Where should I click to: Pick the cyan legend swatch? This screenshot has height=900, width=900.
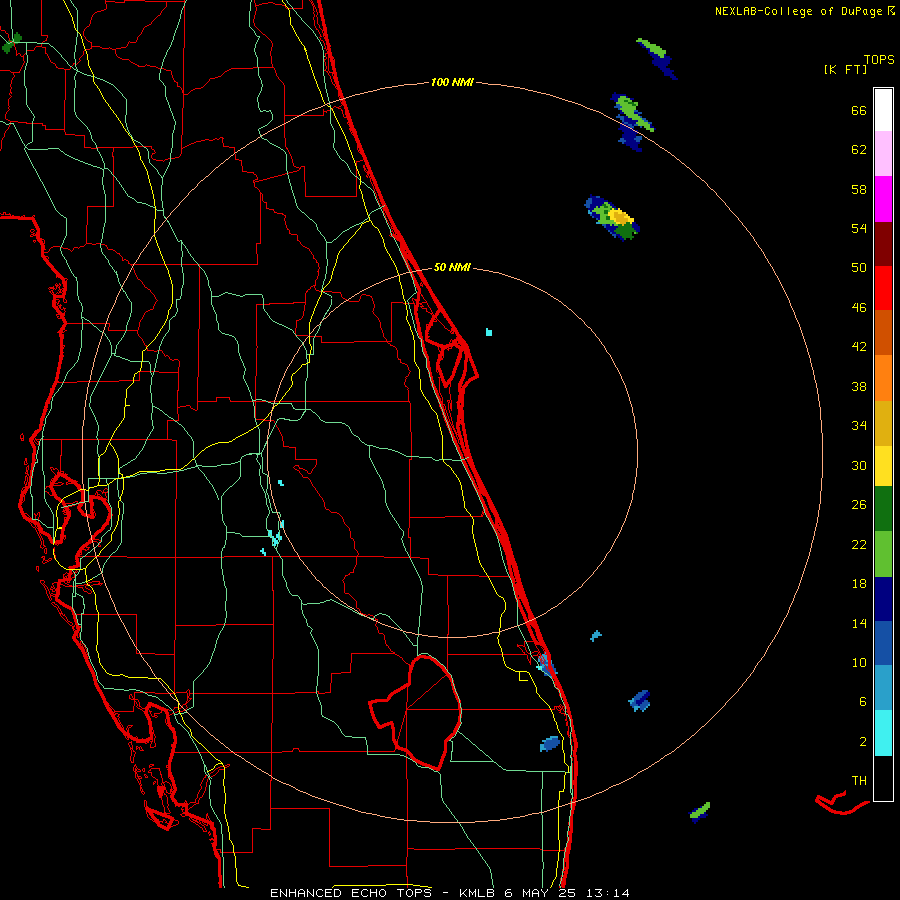point(883,733)
